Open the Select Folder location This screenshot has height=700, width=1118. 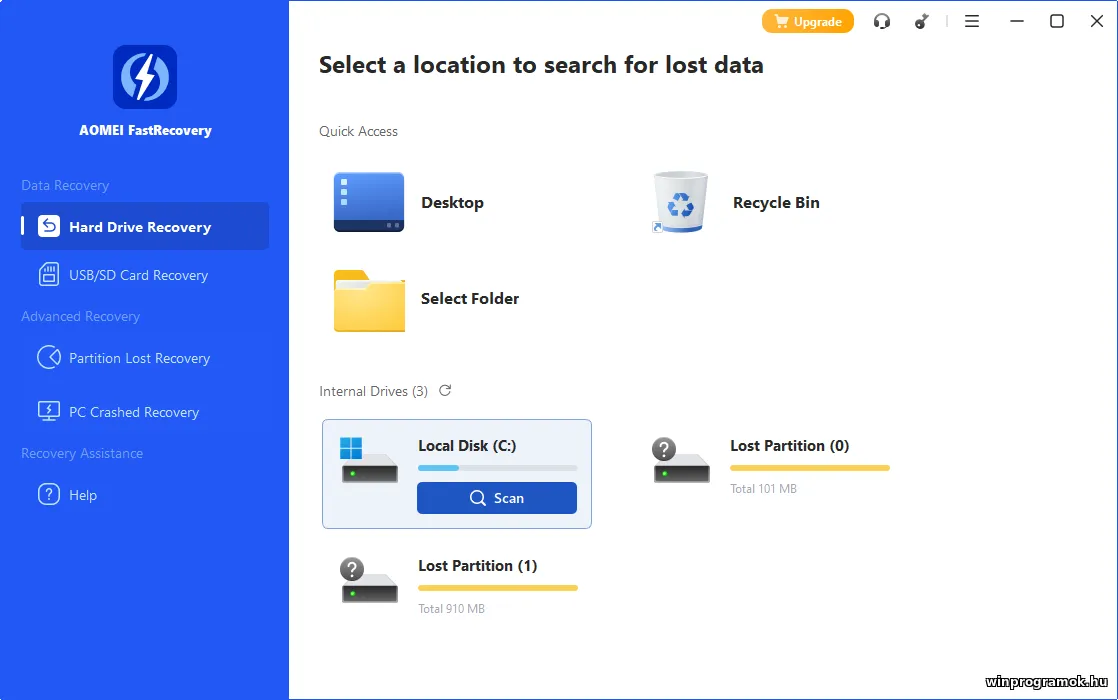(369, 299)
